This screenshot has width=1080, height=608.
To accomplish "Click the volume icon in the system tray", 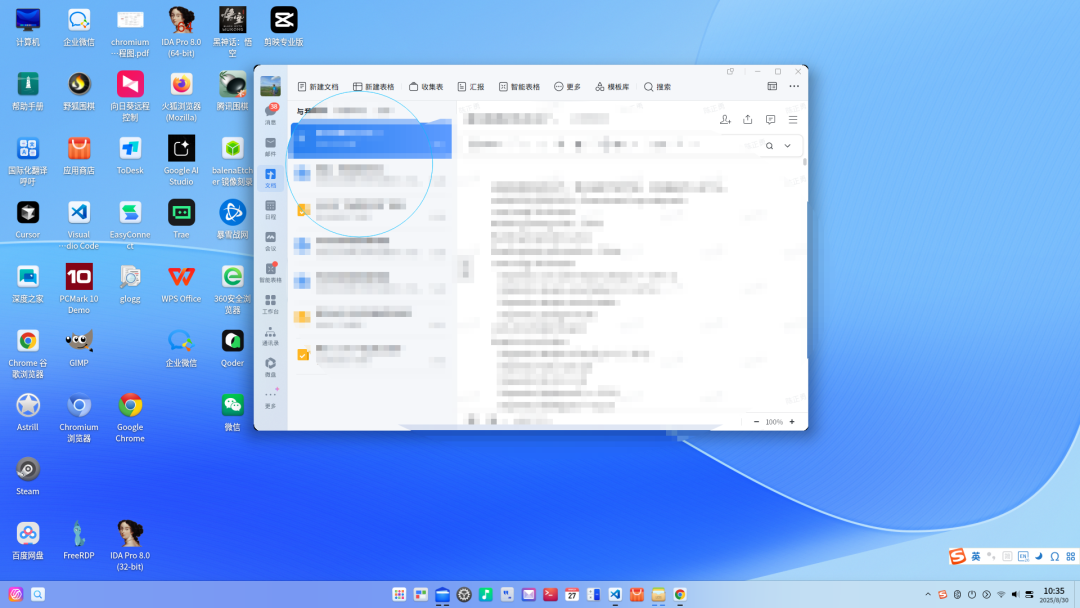I will coord(1015,594).
